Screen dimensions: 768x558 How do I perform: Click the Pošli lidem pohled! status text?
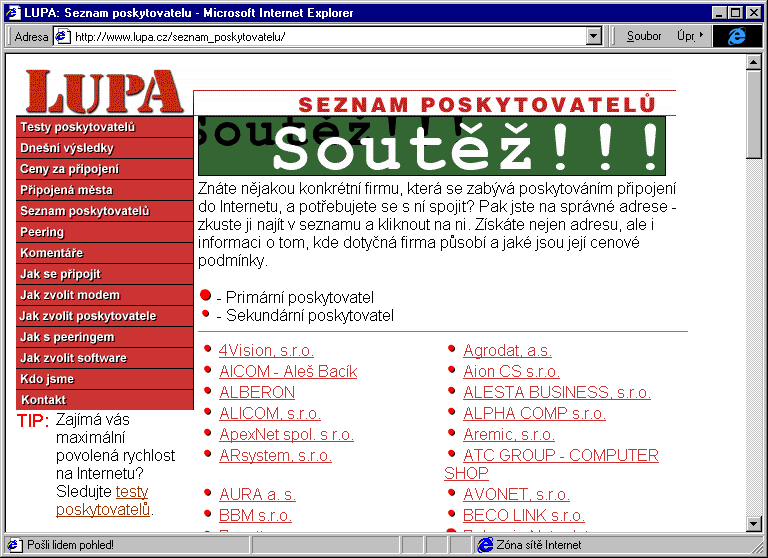[x=70, y=545]
